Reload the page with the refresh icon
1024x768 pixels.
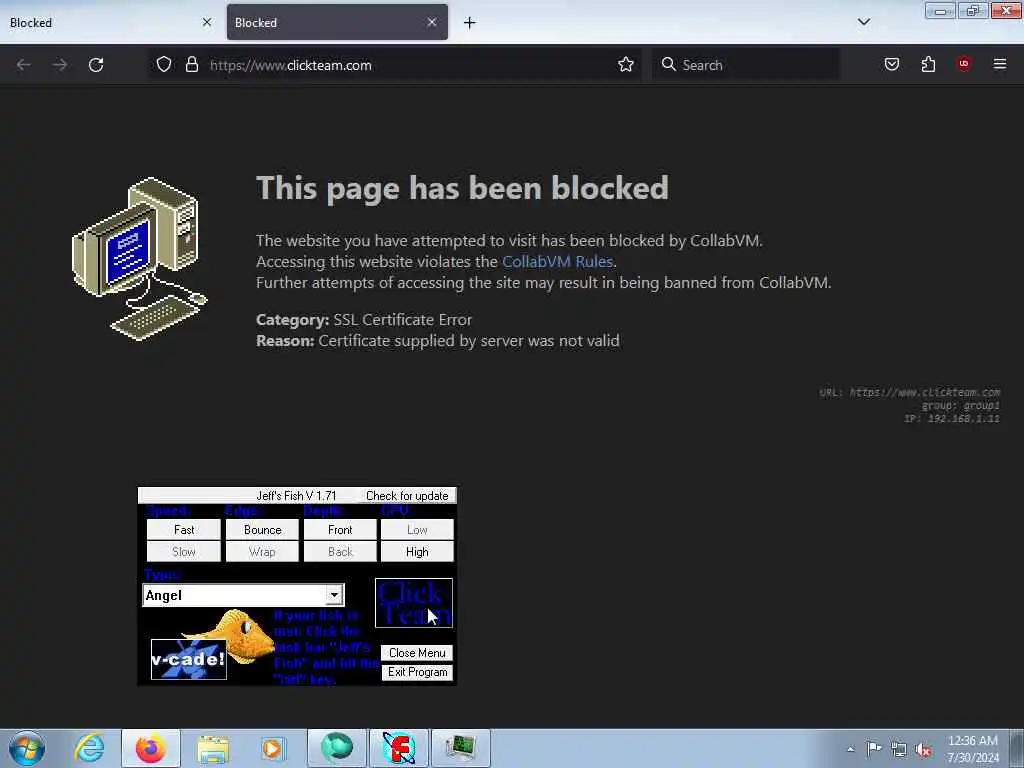tap(96, 65)
